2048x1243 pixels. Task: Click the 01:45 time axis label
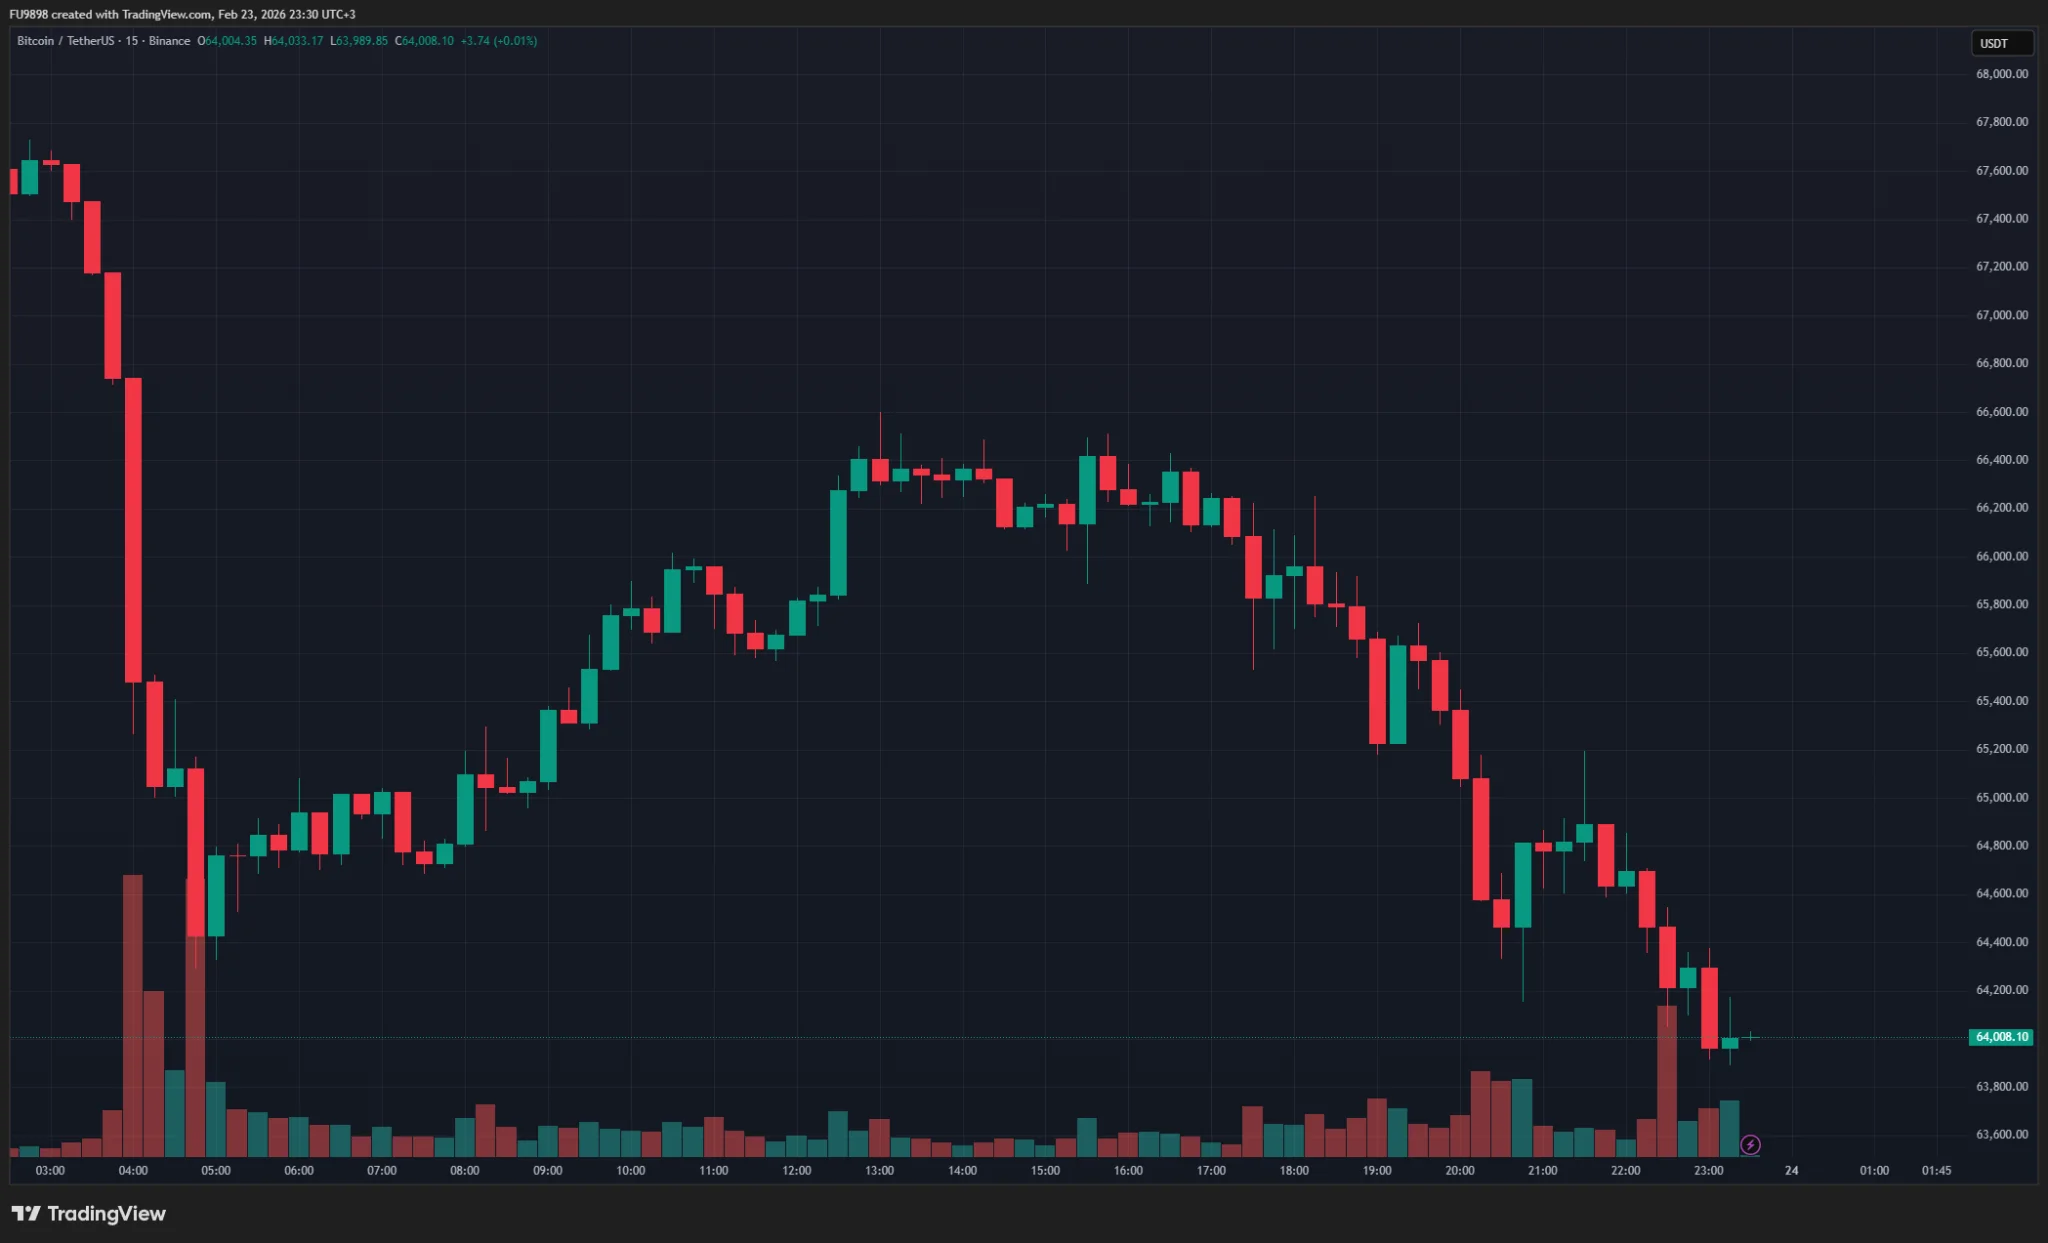click(x=1936, y=1170)
